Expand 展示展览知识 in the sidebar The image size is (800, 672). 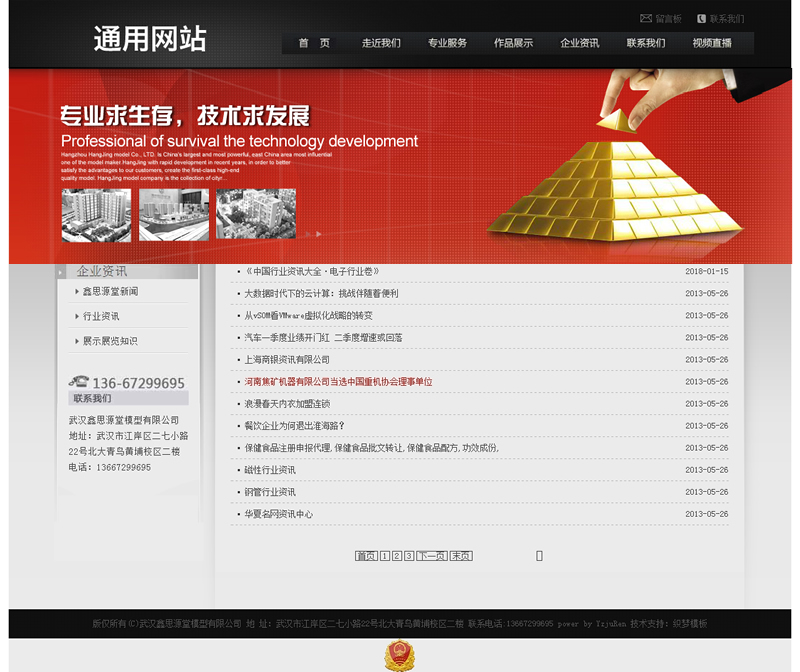[x=110, y=341]
